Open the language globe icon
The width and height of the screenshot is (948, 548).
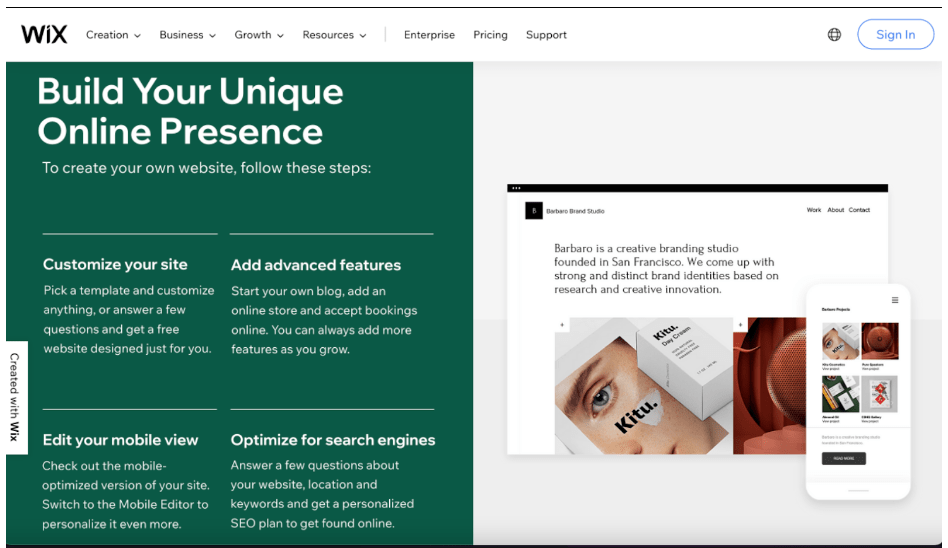834,34
